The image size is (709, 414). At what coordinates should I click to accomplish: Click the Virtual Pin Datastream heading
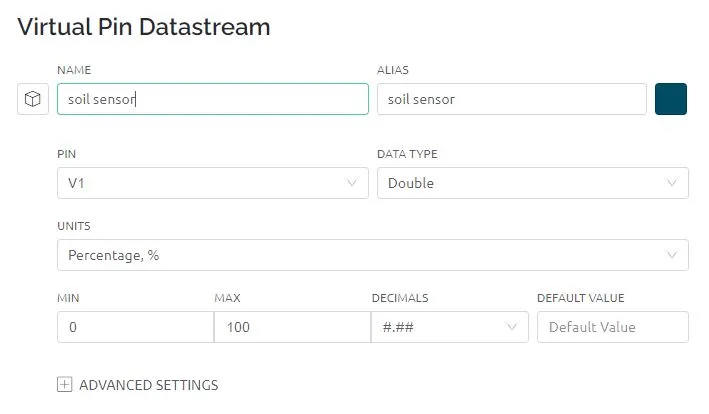click(x=144, y=27)
